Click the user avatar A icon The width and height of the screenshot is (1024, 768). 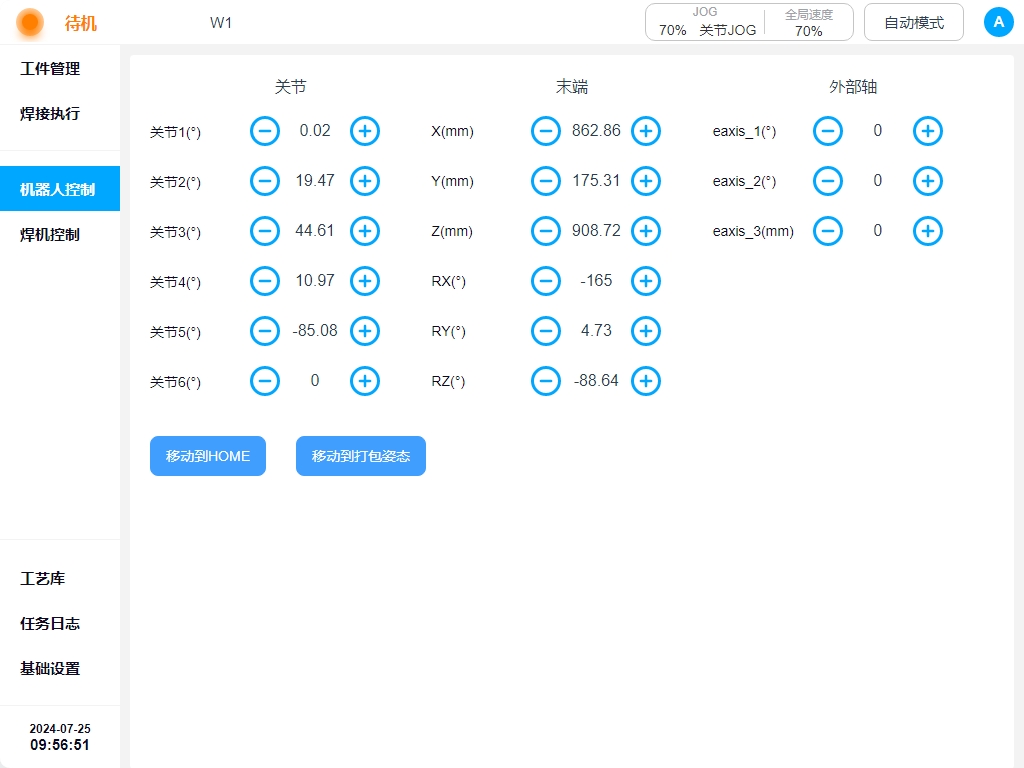[998, 22]
